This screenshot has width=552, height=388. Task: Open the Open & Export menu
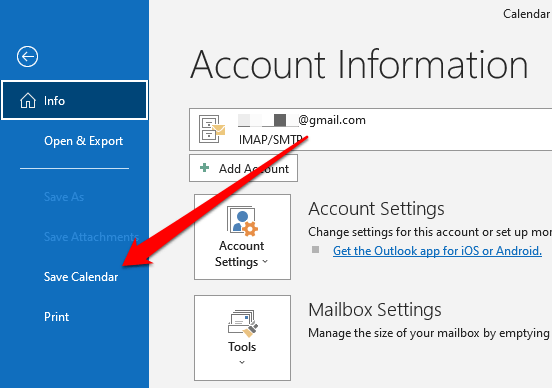(x=83, y=141)
